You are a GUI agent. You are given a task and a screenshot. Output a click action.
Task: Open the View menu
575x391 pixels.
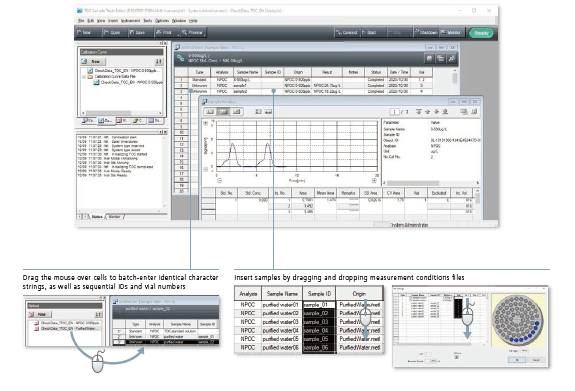101,21
